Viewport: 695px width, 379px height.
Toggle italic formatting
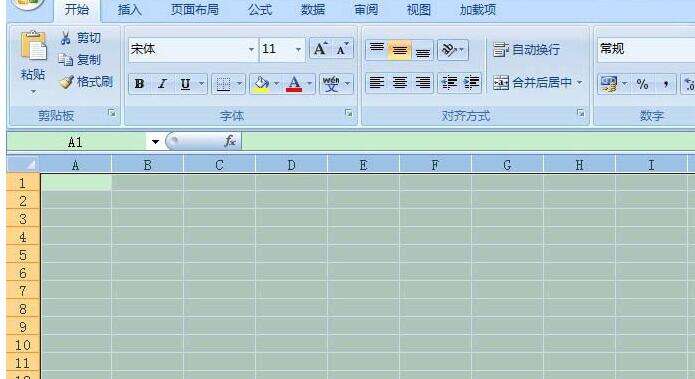(162, 84)
